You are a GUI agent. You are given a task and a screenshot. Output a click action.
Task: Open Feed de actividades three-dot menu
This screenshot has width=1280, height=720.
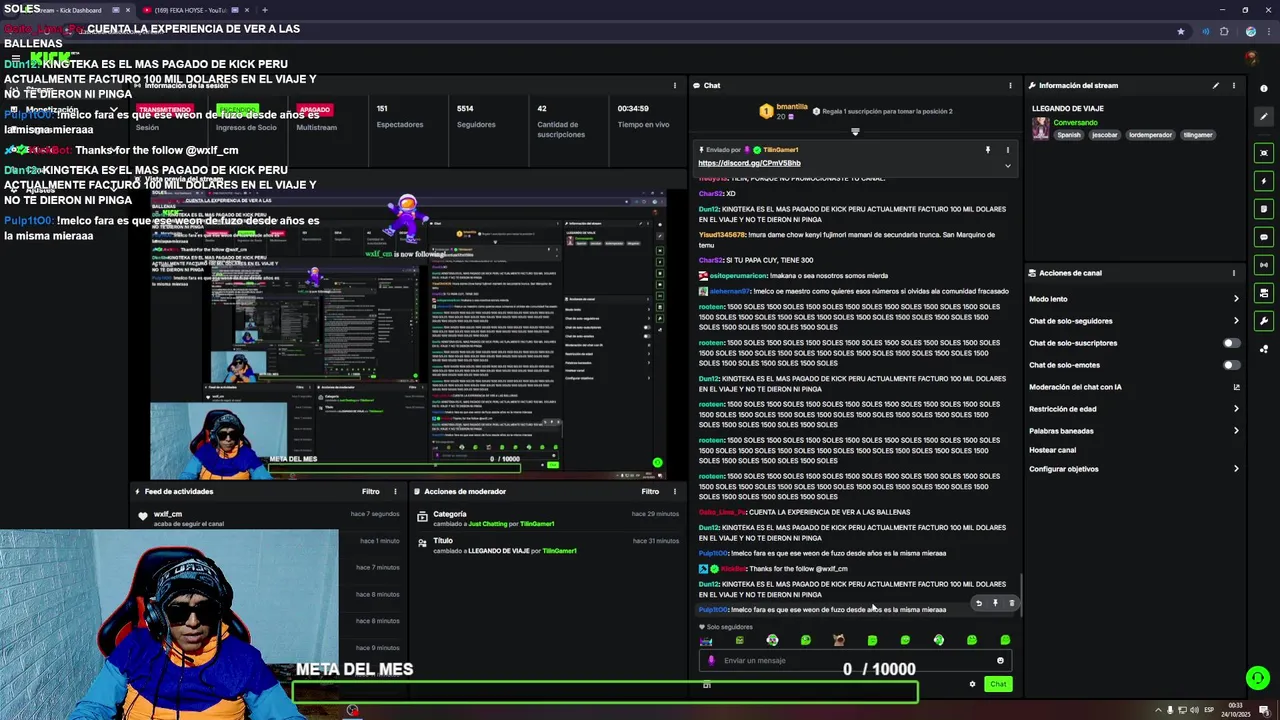[395, 491]
